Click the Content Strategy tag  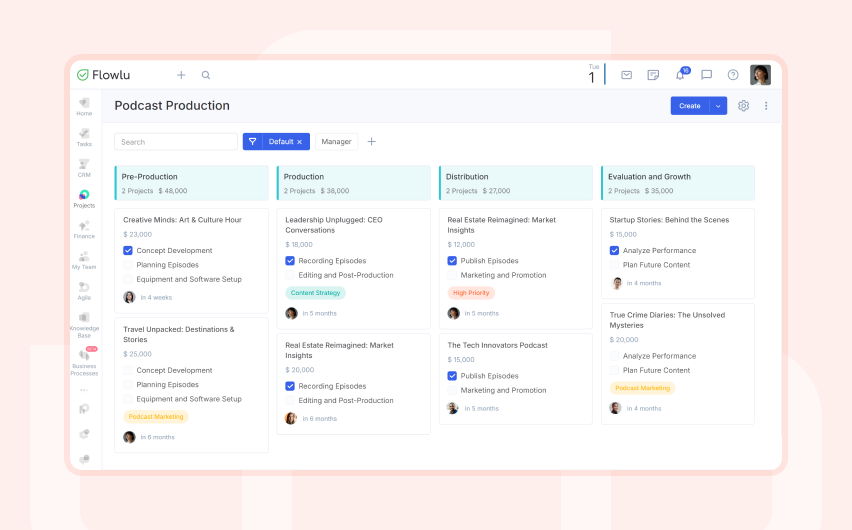[316, 293]
